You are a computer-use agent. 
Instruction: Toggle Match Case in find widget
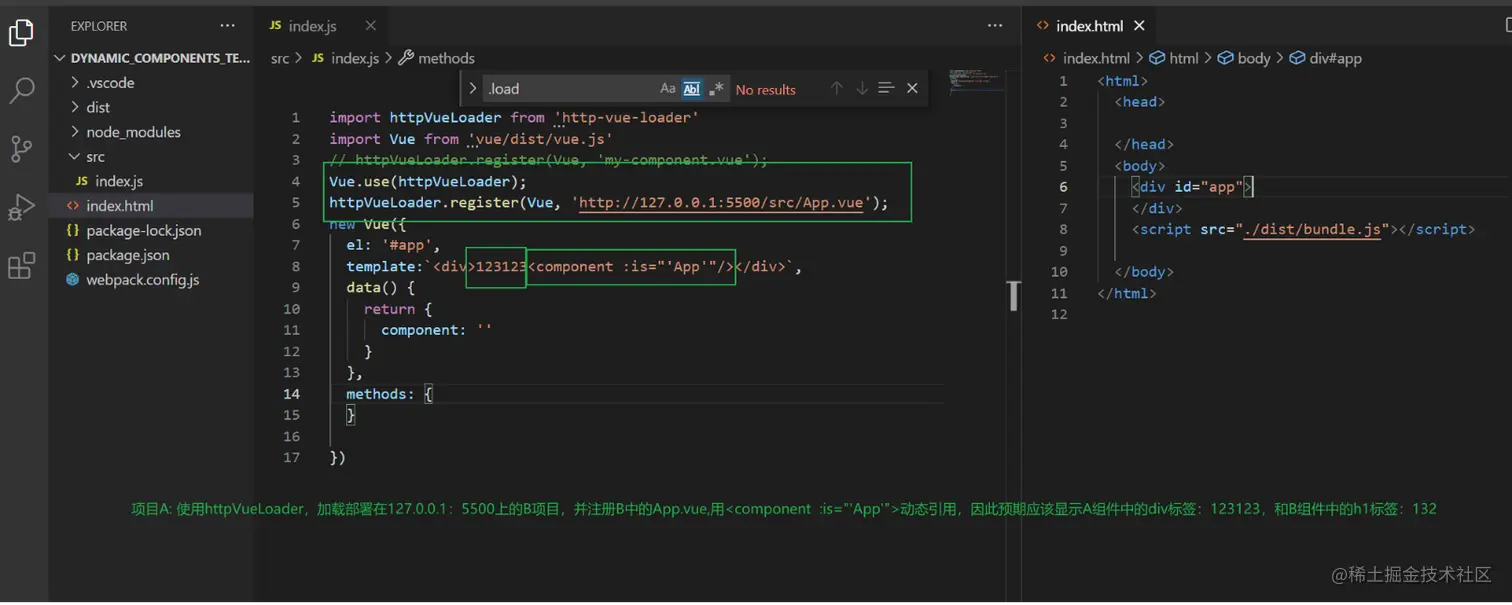(668, 89)
